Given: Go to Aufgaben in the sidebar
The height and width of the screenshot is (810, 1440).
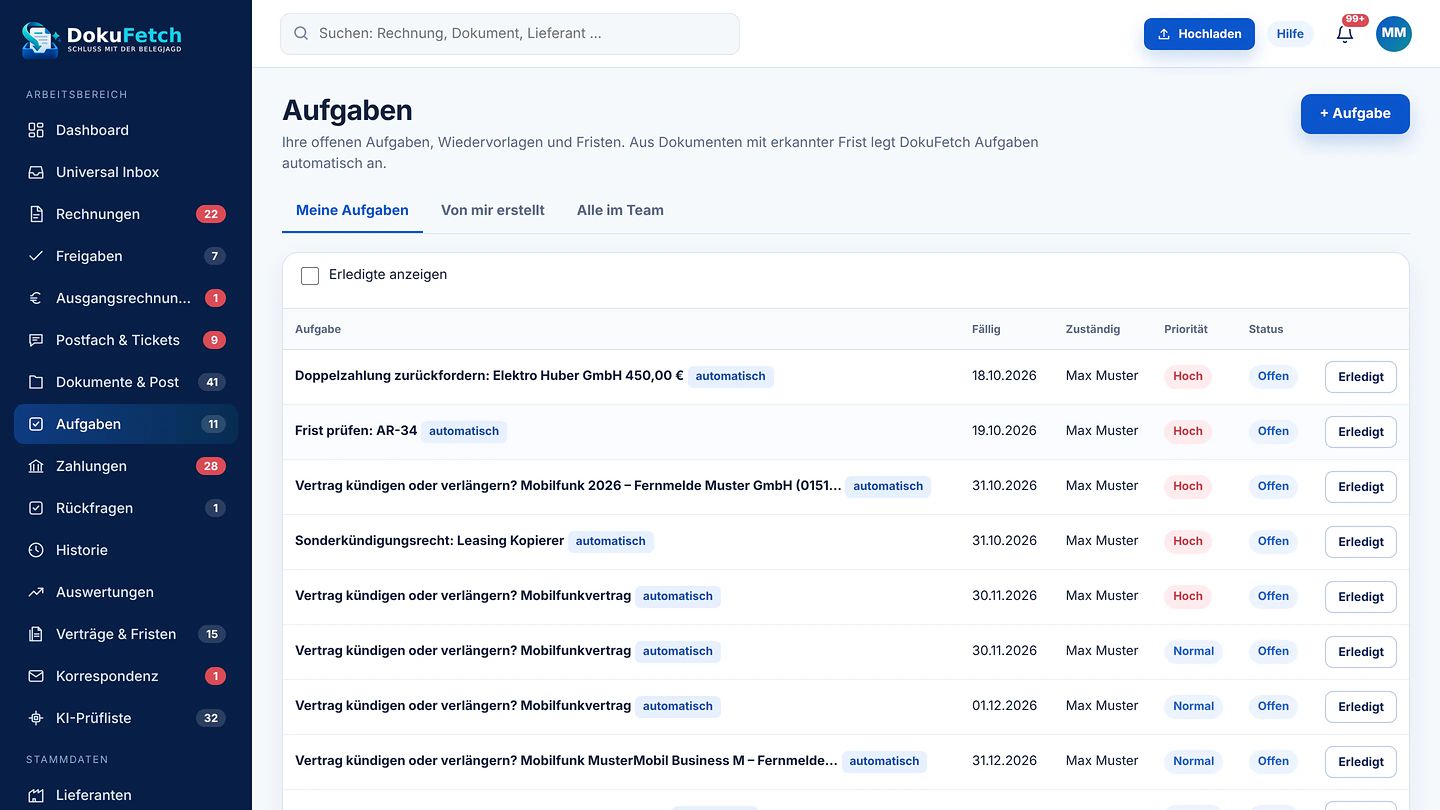Looking at the screenshot, I should 126,424.
